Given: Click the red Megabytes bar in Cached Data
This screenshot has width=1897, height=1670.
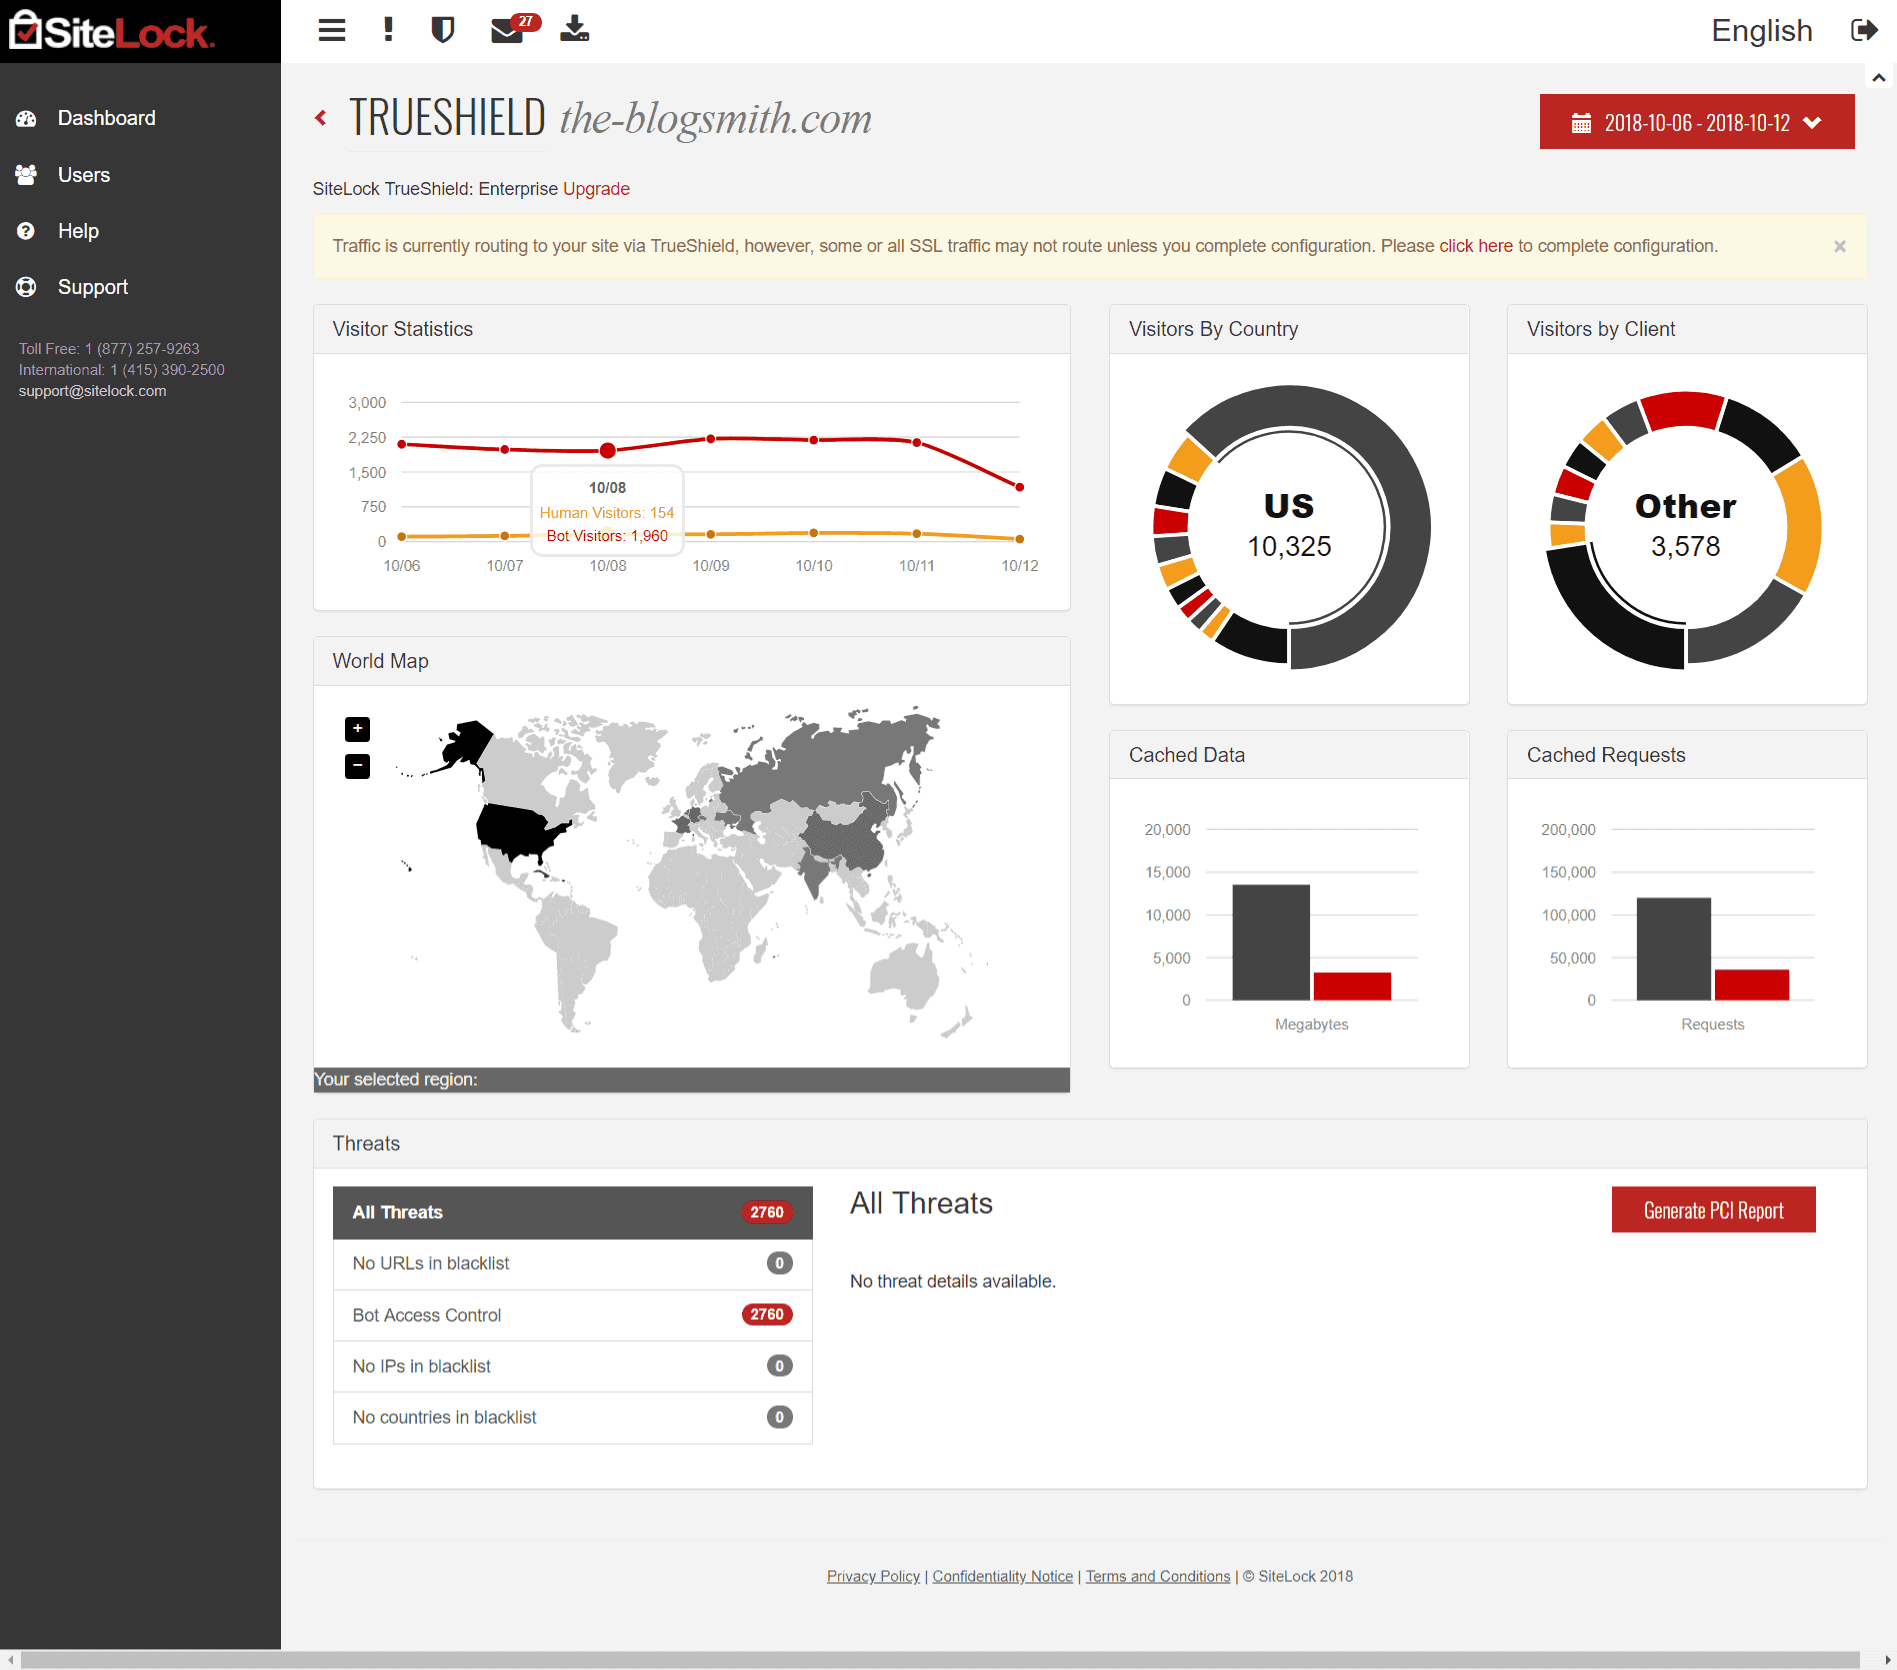Looking at the screenshot, I should tap(1351, 986).
